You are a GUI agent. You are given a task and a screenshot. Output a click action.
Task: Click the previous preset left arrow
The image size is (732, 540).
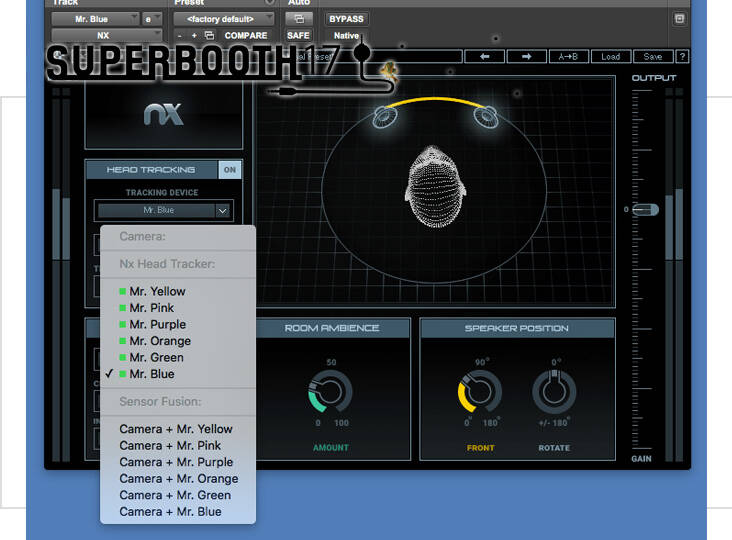[x=484, y=56]
